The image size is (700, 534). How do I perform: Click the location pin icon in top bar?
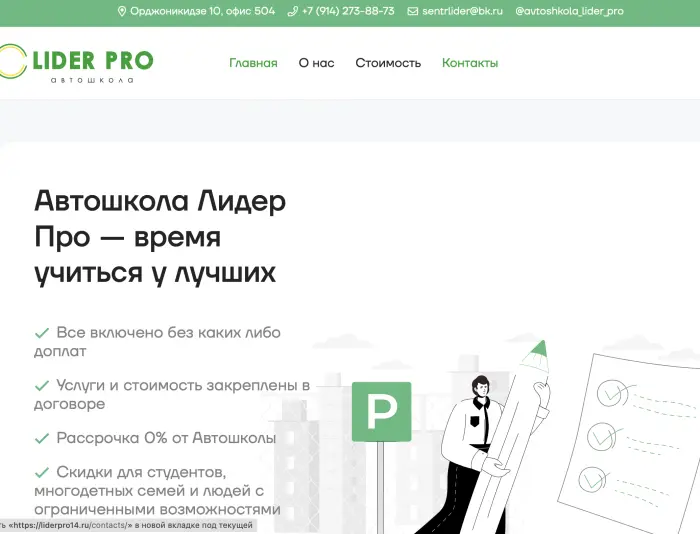(x=122, y=12)
